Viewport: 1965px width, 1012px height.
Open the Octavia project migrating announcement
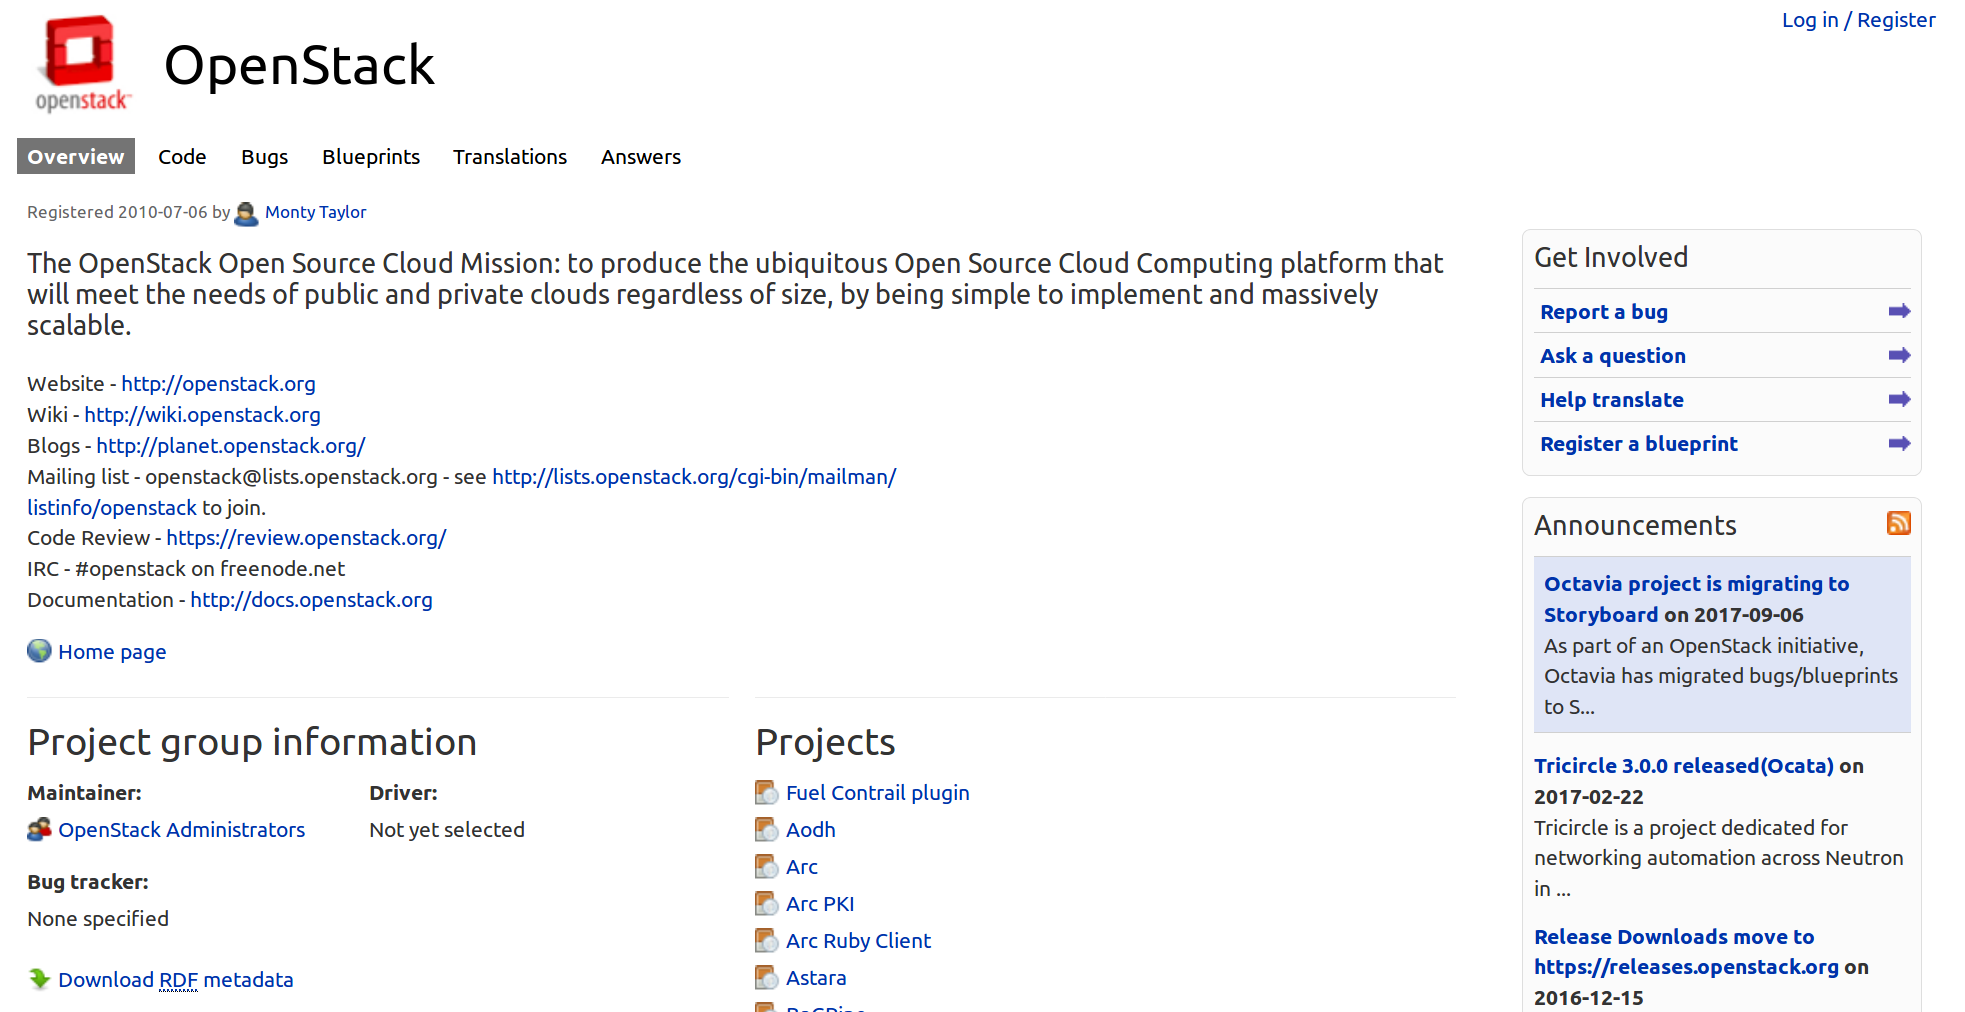(x=1695, y=584)
